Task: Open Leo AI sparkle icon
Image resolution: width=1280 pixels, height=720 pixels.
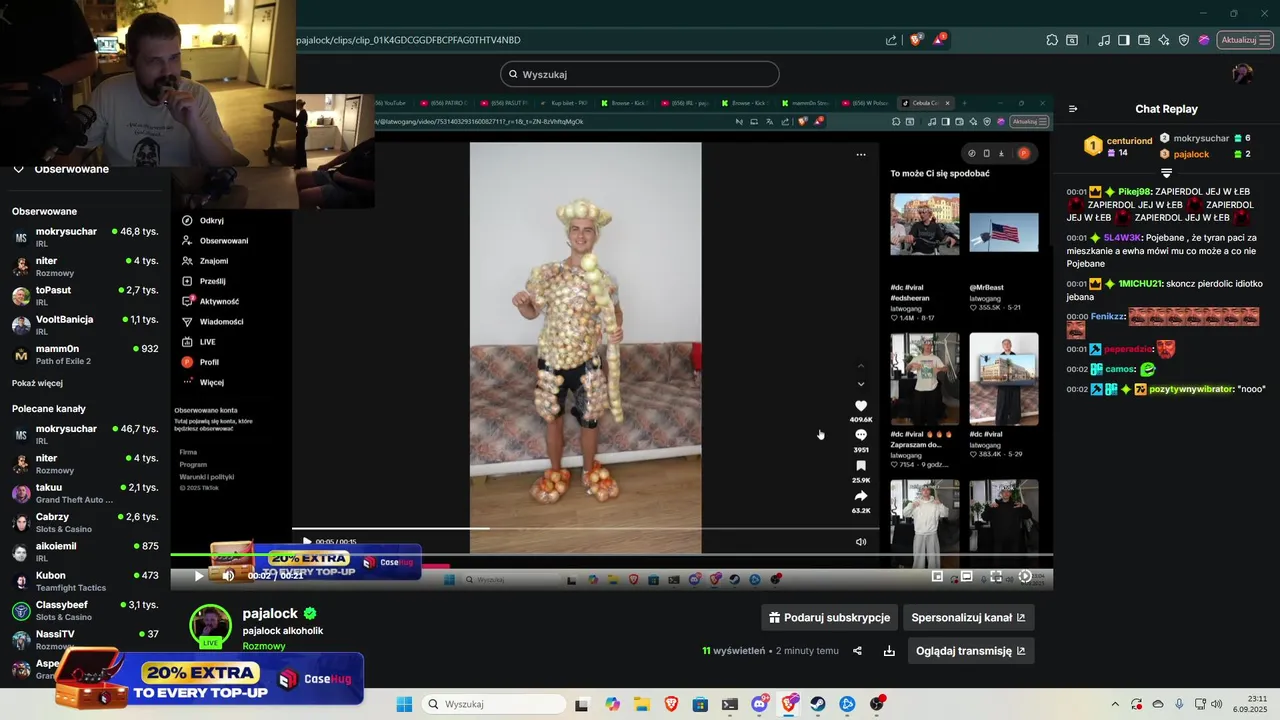Action: tap(1164, 40)
